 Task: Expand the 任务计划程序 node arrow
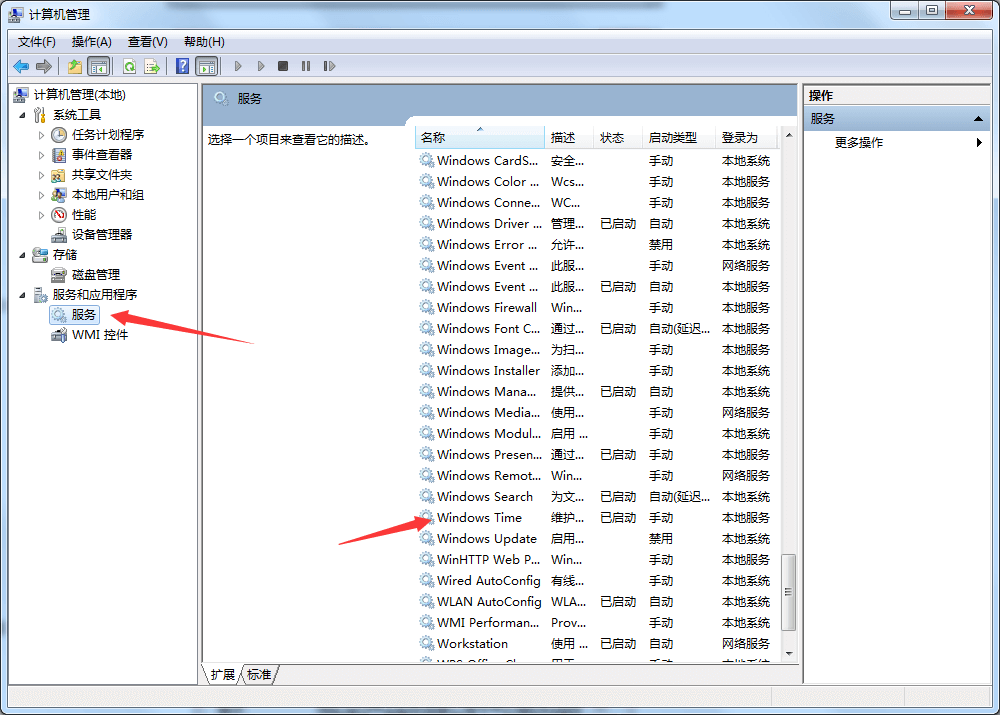coord(41,135)
